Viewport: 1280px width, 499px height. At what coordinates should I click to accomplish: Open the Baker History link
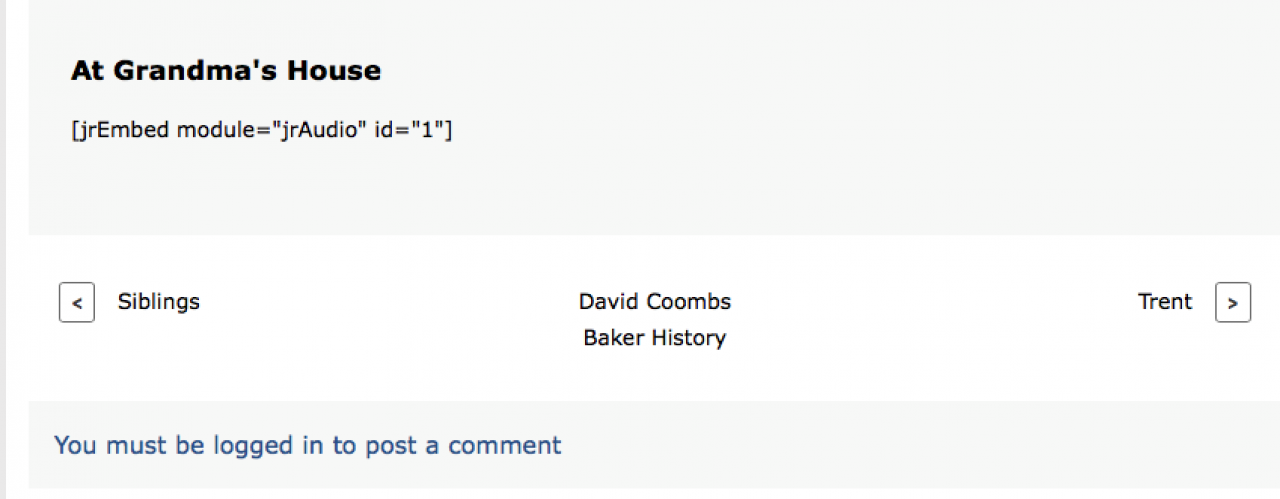pyautogui.click(x=655, y=338)
